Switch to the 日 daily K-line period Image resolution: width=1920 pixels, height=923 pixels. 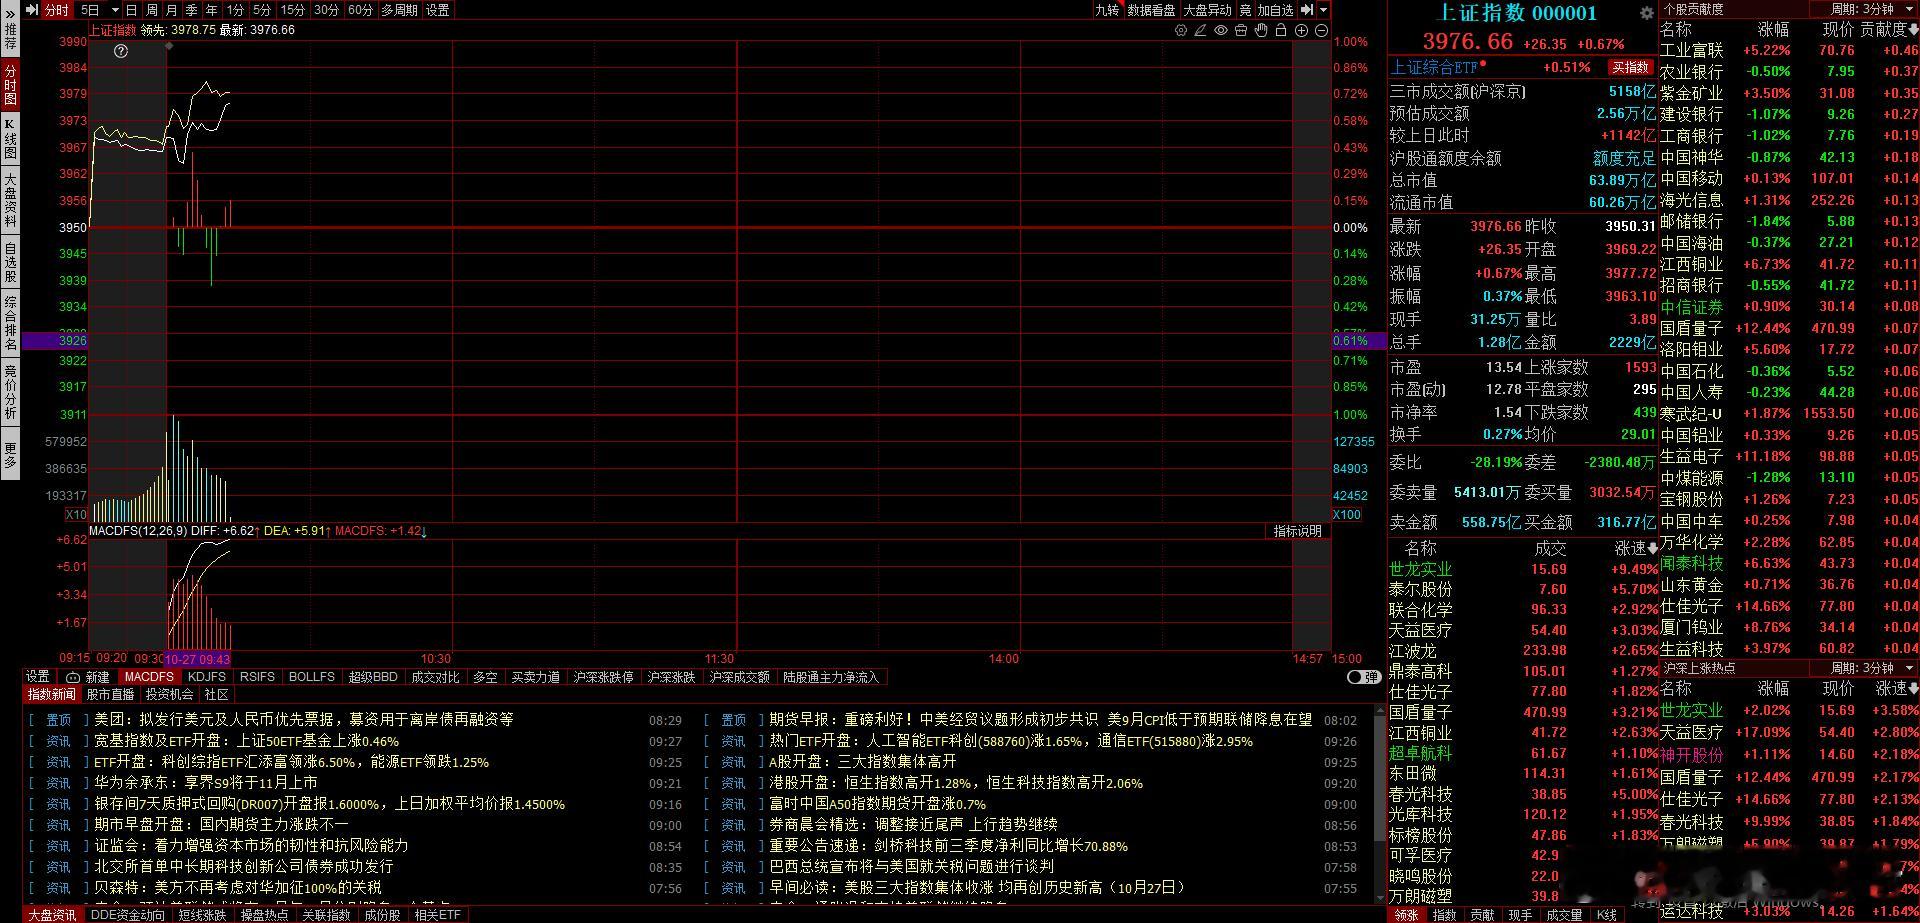[131, 10]
